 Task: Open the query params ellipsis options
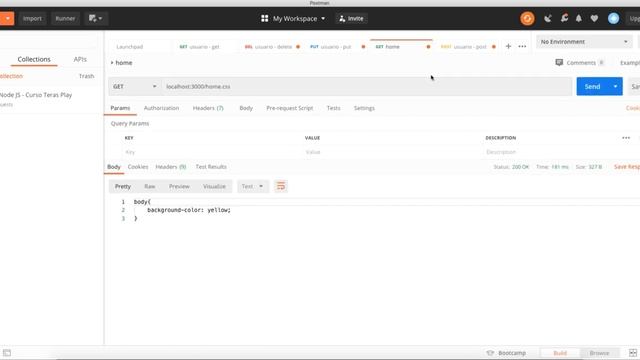[626, 138]
